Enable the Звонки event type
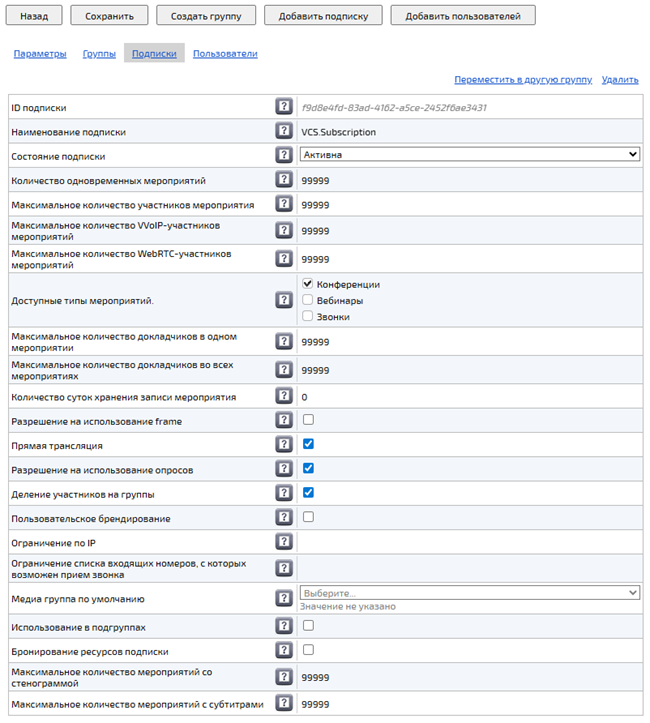This screenshot has height=723, width=650. click(x=307, y=316)
